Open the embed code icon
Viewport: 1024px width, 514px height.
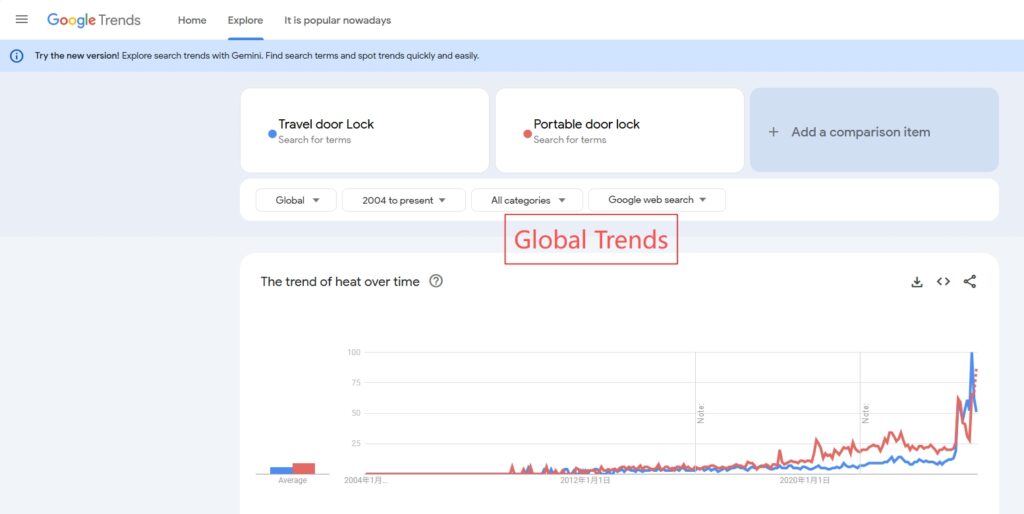(943, 282)
